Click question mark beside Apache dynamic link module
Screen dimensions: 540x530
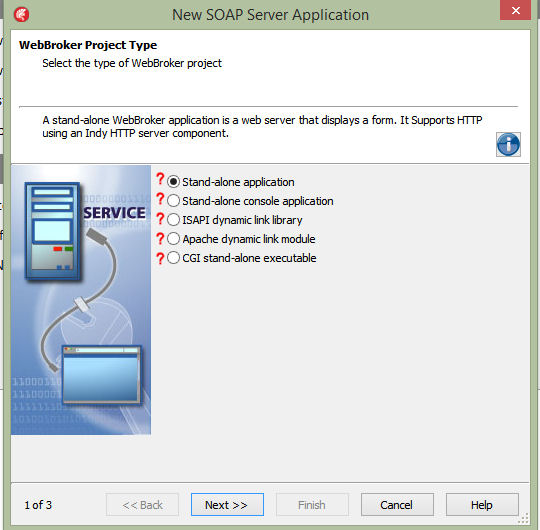(x=160, y=238)
